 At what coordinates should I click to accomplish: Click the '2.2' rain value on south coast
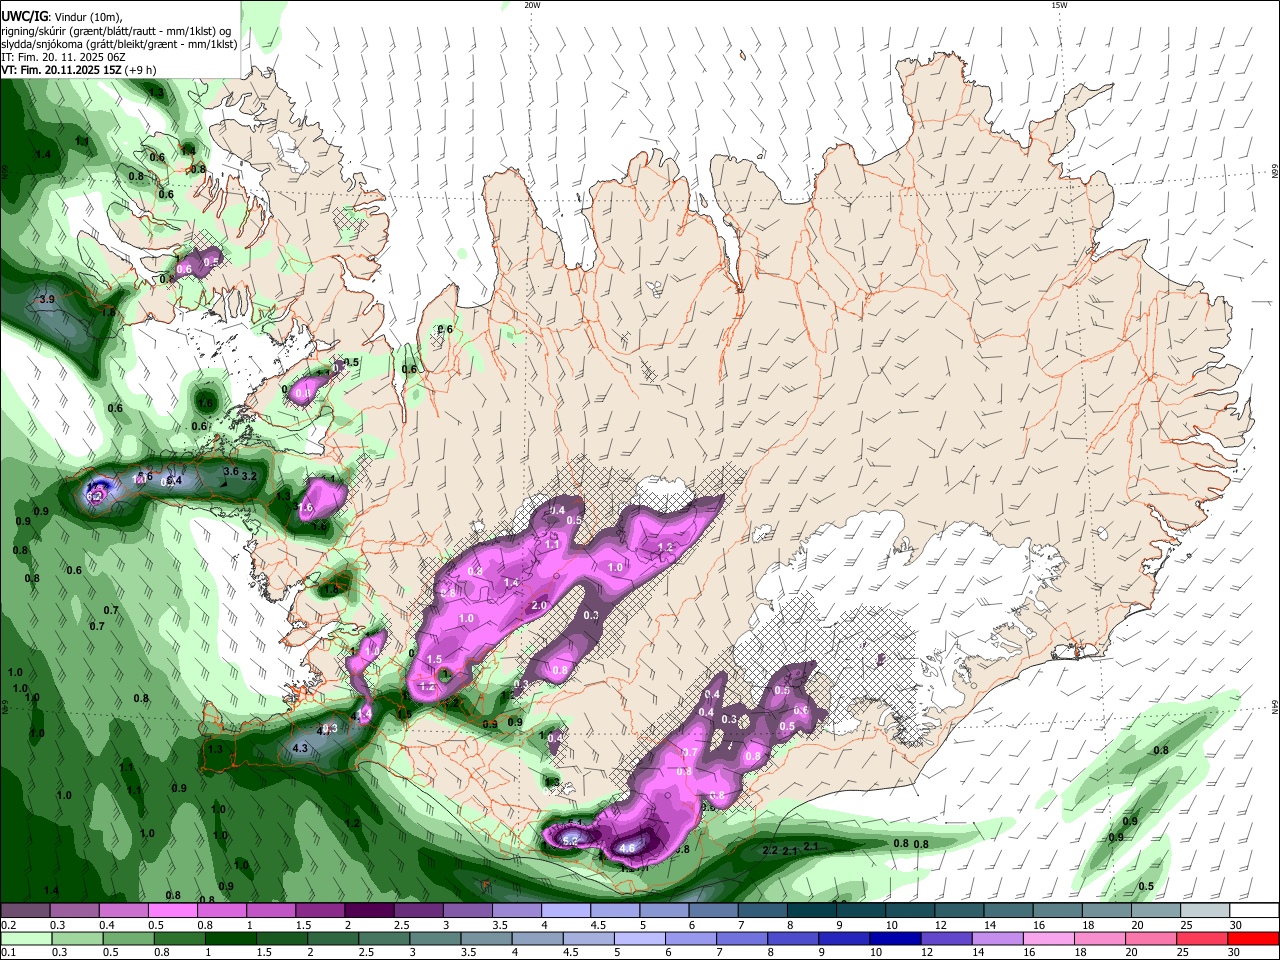[770, 850]
